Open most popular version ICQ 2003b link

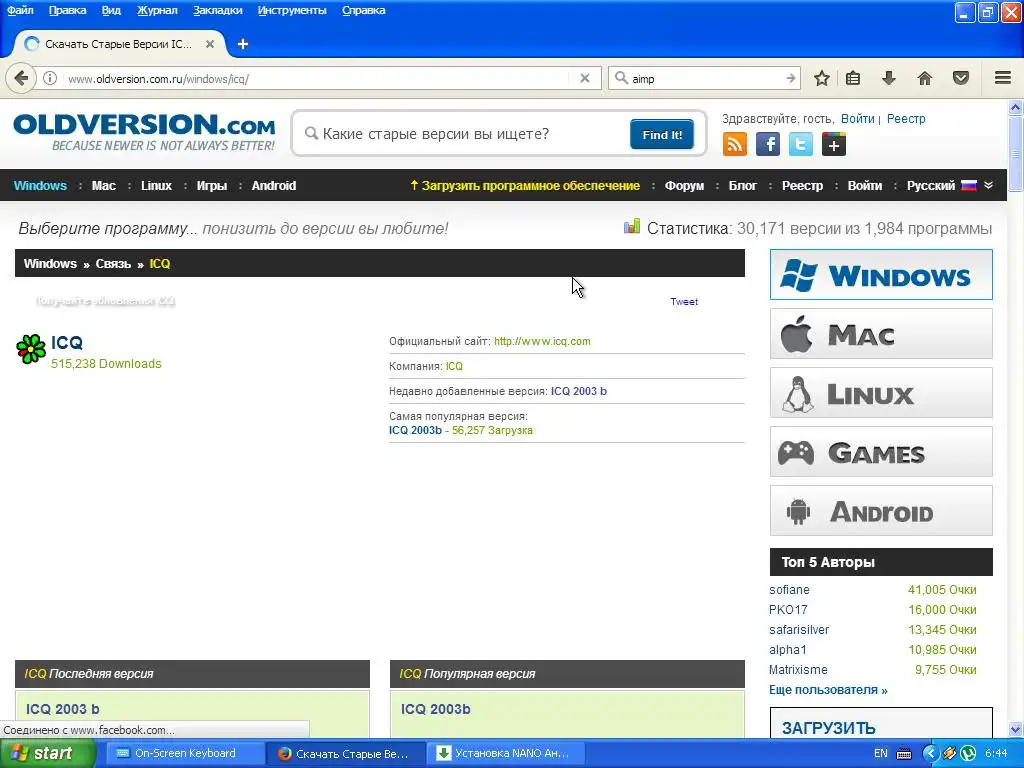pyautogui.click(x=415, y=430)
